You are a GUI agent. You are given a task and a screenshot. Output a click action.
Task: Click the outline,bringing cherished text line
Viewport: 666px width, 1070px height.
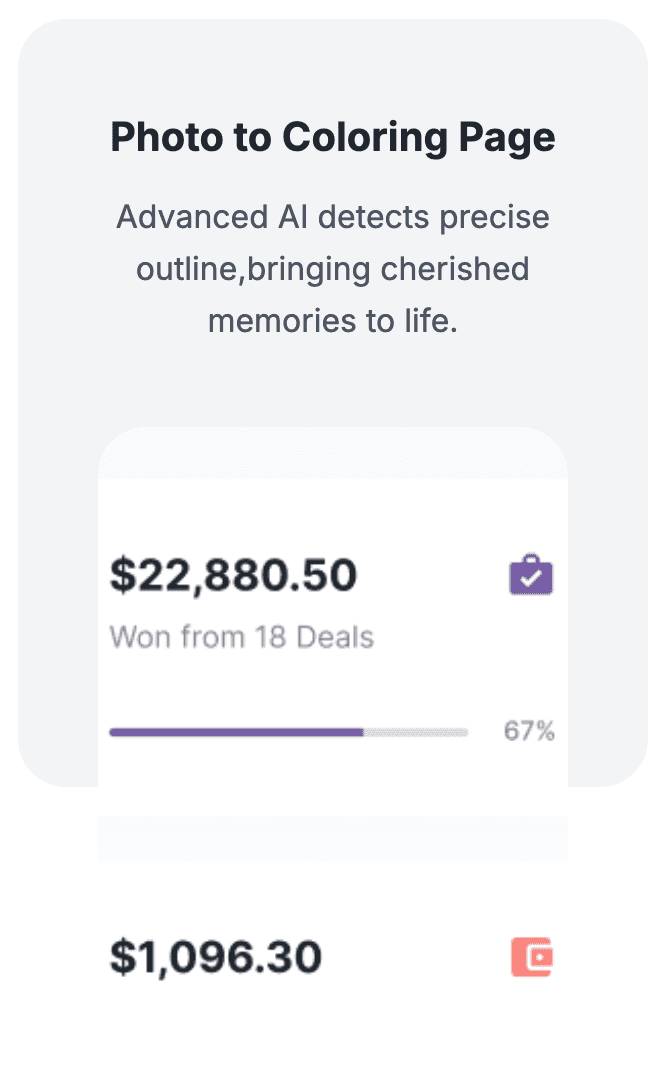tap(333, 270)
